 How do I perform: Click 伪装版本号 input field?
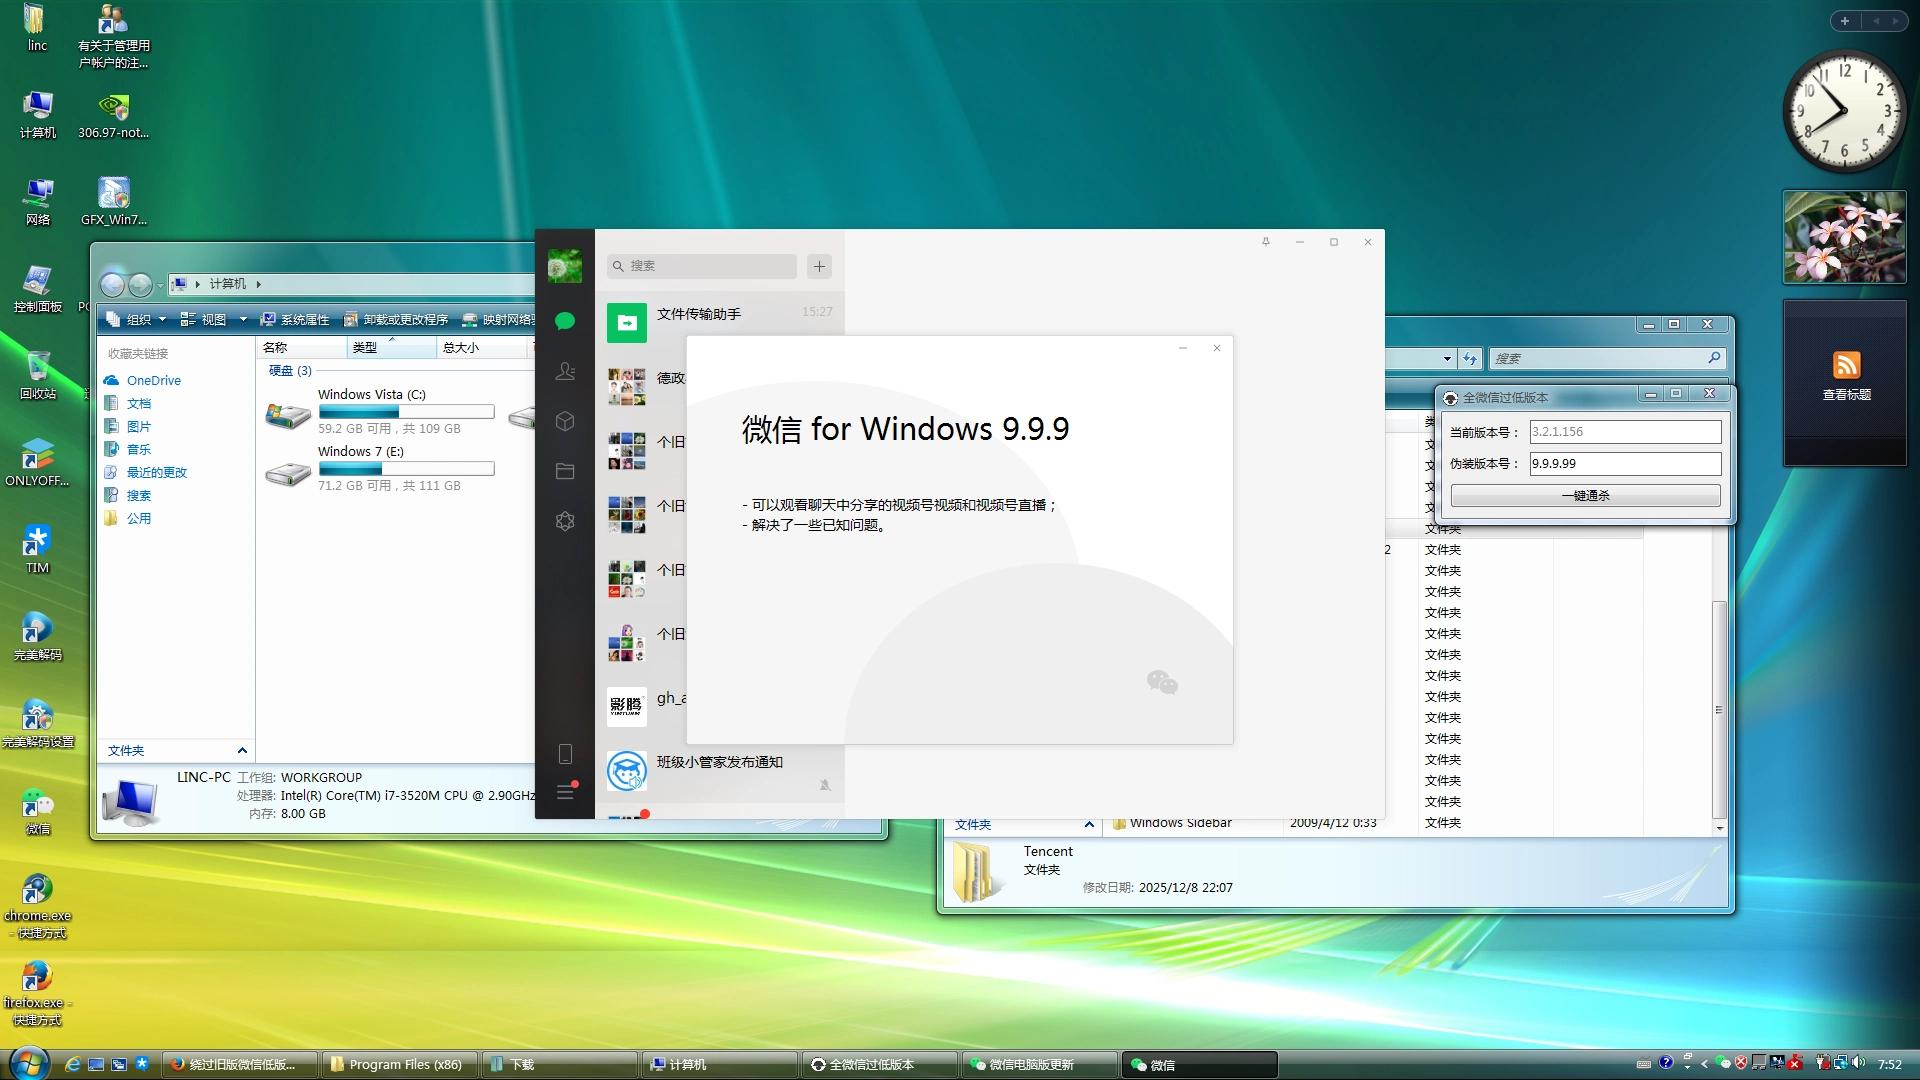point(1624,464)
